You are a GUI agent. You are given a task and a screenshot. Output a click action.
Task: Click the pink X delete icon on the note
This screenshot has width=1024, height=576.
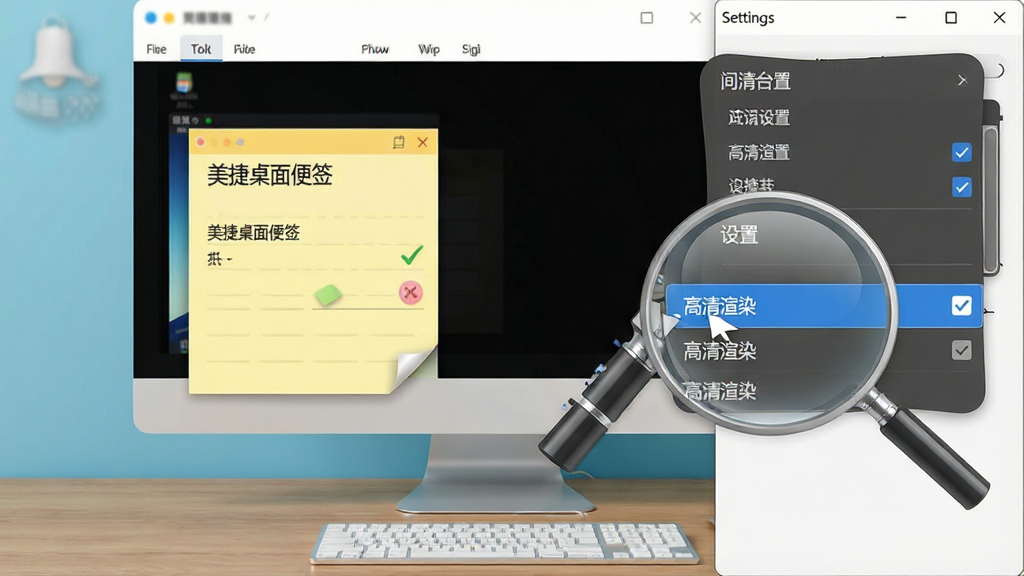[411, 293]
